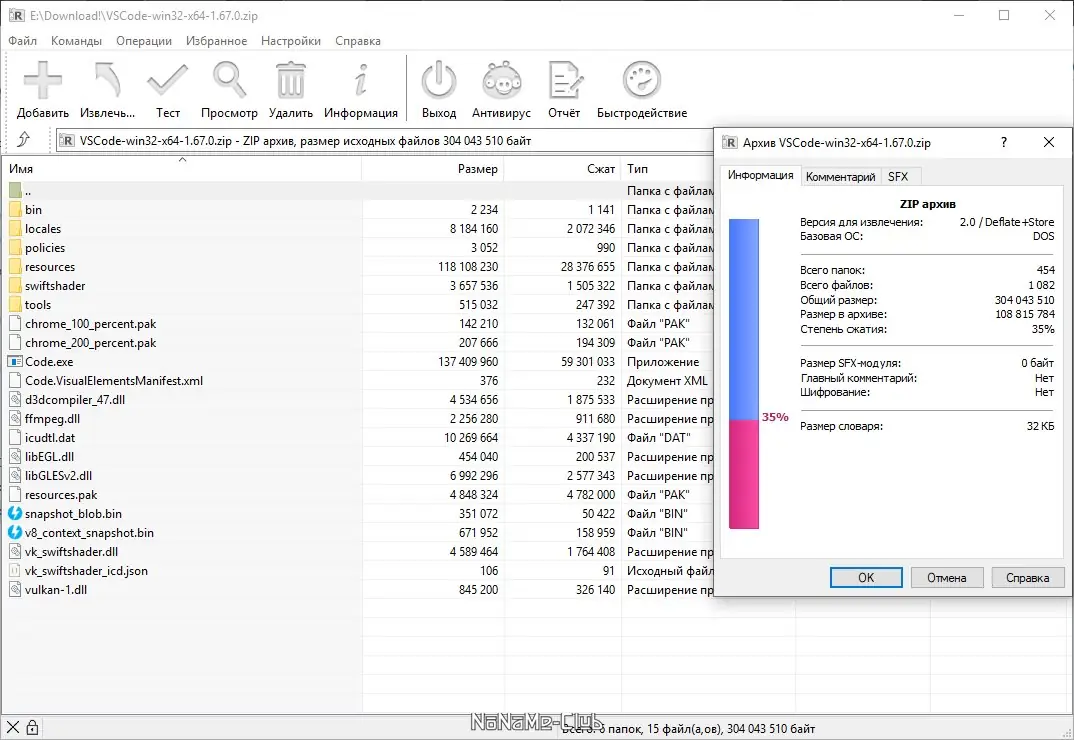Screen dimensions: 1074x740
Task: Select the parent folder '..' row
Action: coord(356,191)
